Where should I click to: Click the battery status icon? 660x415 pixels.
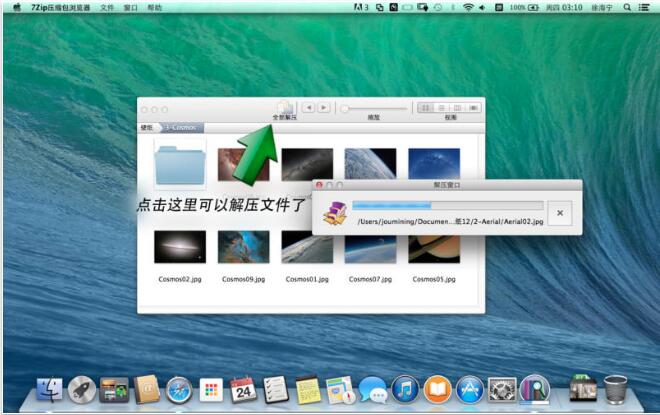coord(533,7)
